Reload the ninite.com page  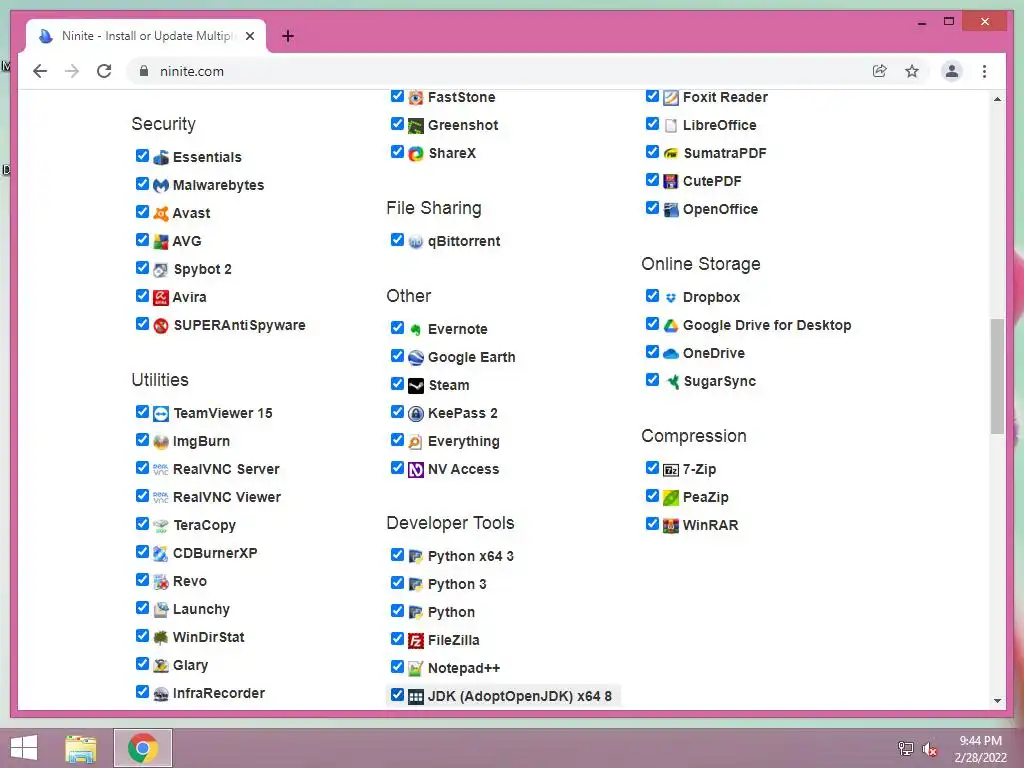[104, 71]
